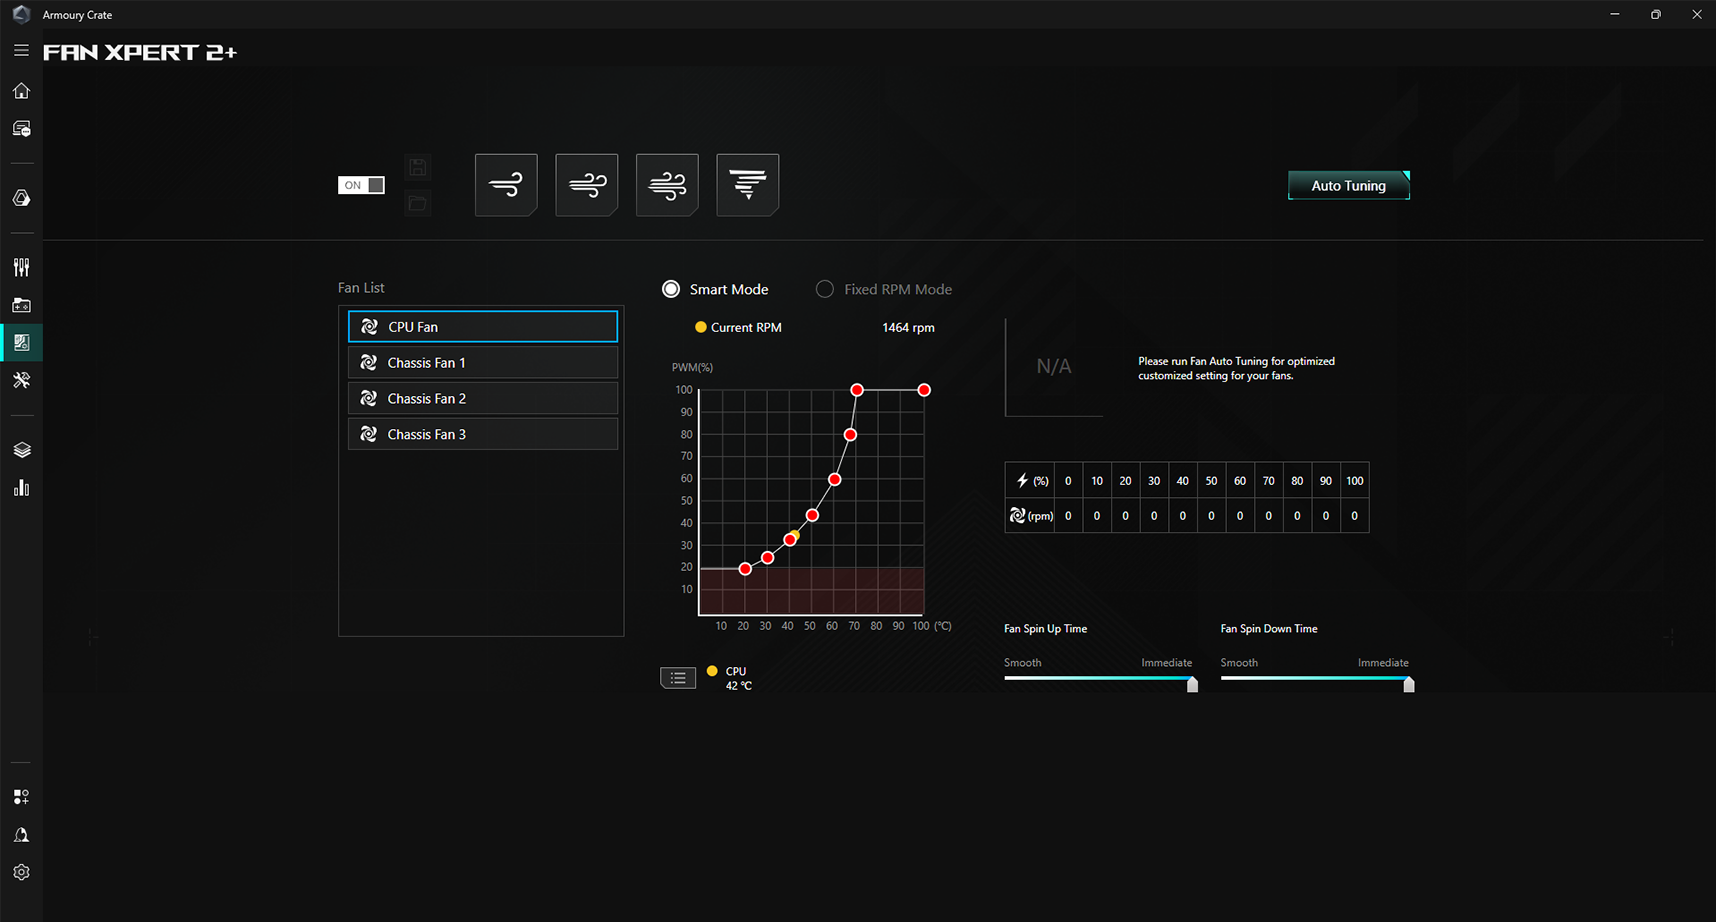Select the Silent fan profile icon
The image size is (1716, 922).
[x=506, y=185]
